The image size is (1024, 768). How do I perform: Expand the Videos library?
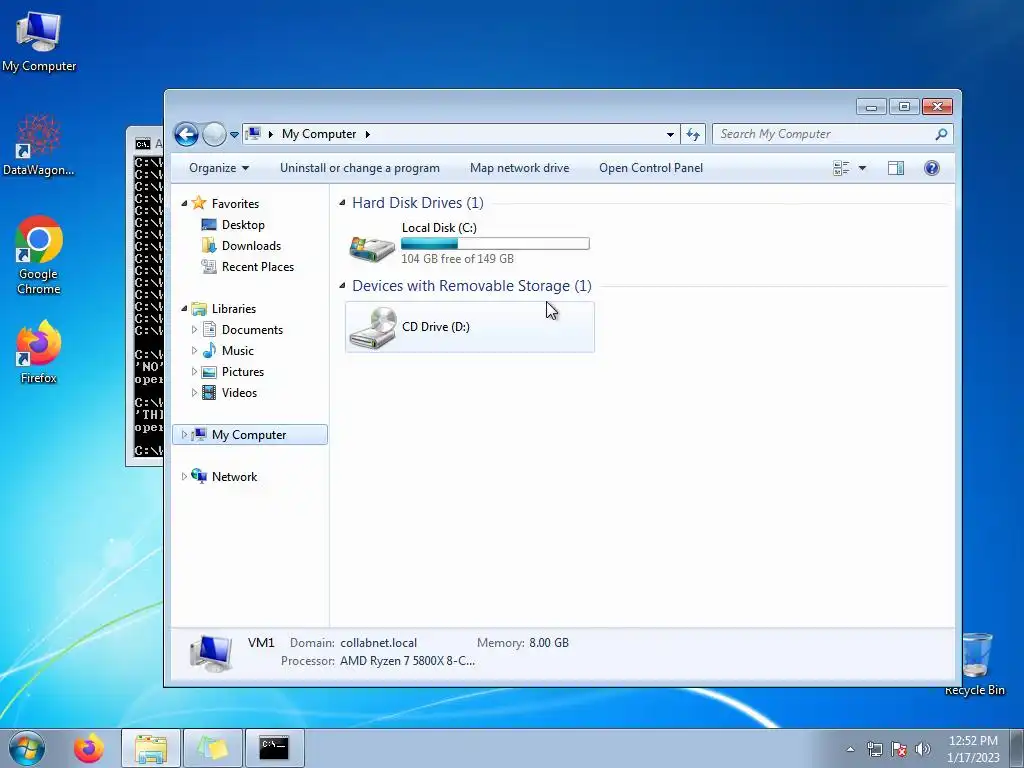tap(194, 392)
